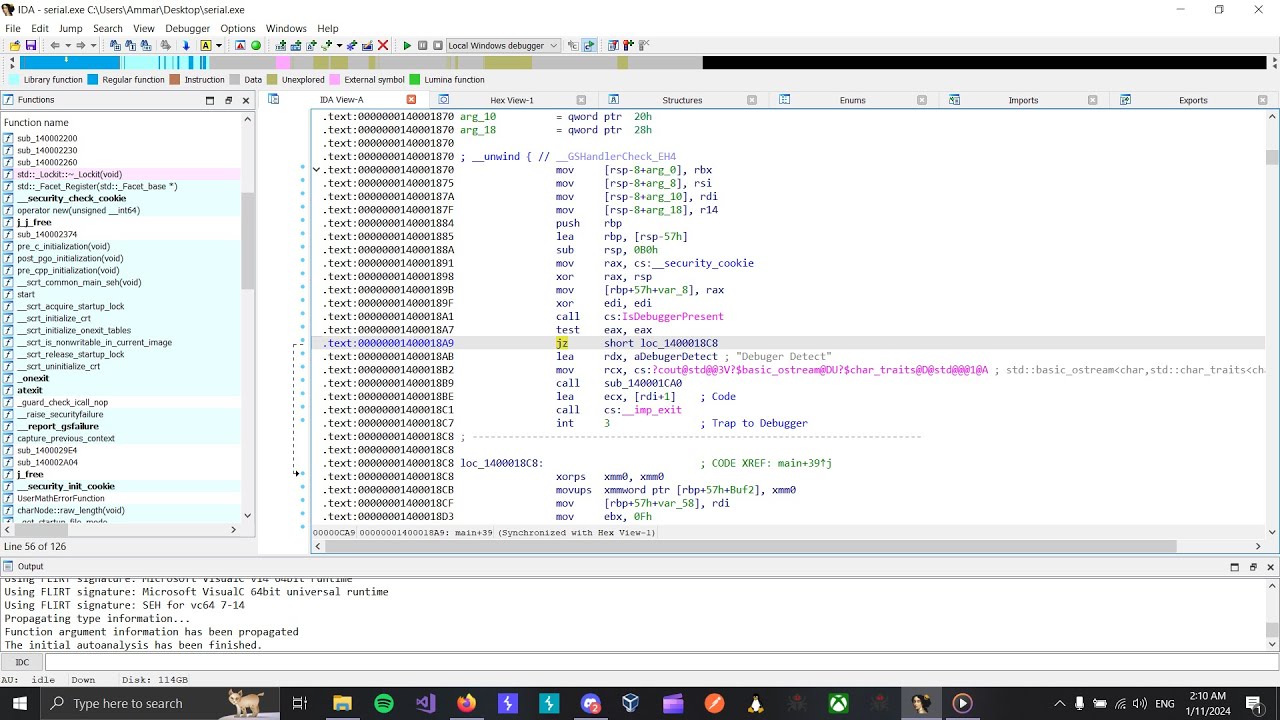
Task: Open Spotify from the taskbar
Action: 384,703
